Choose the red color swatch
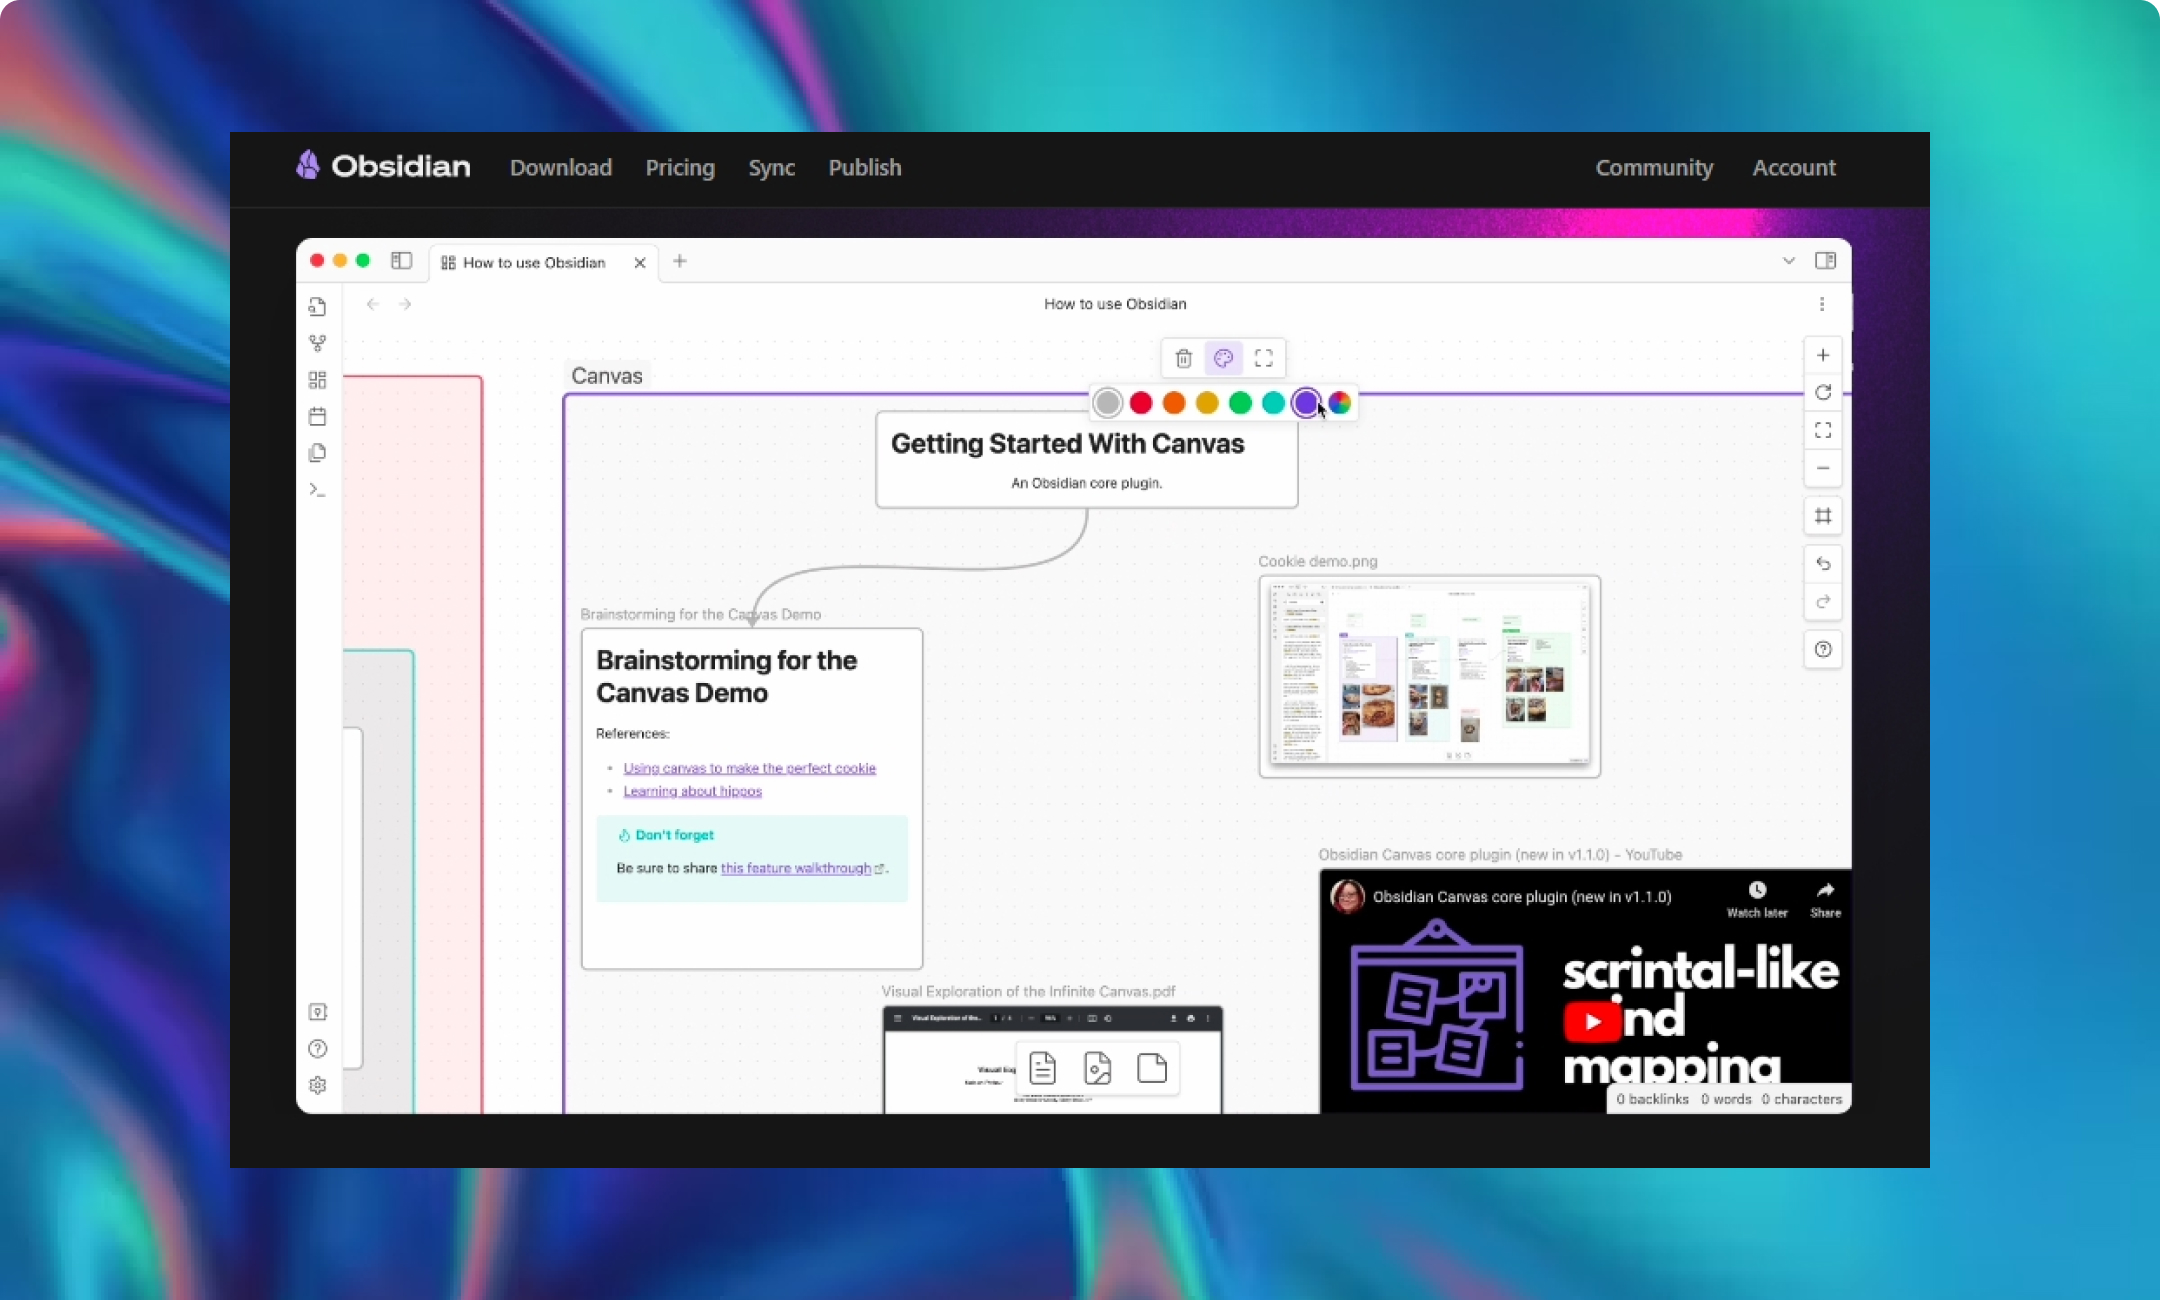The height and width of the screenshot is (1300, 2160). point(1141,403)
